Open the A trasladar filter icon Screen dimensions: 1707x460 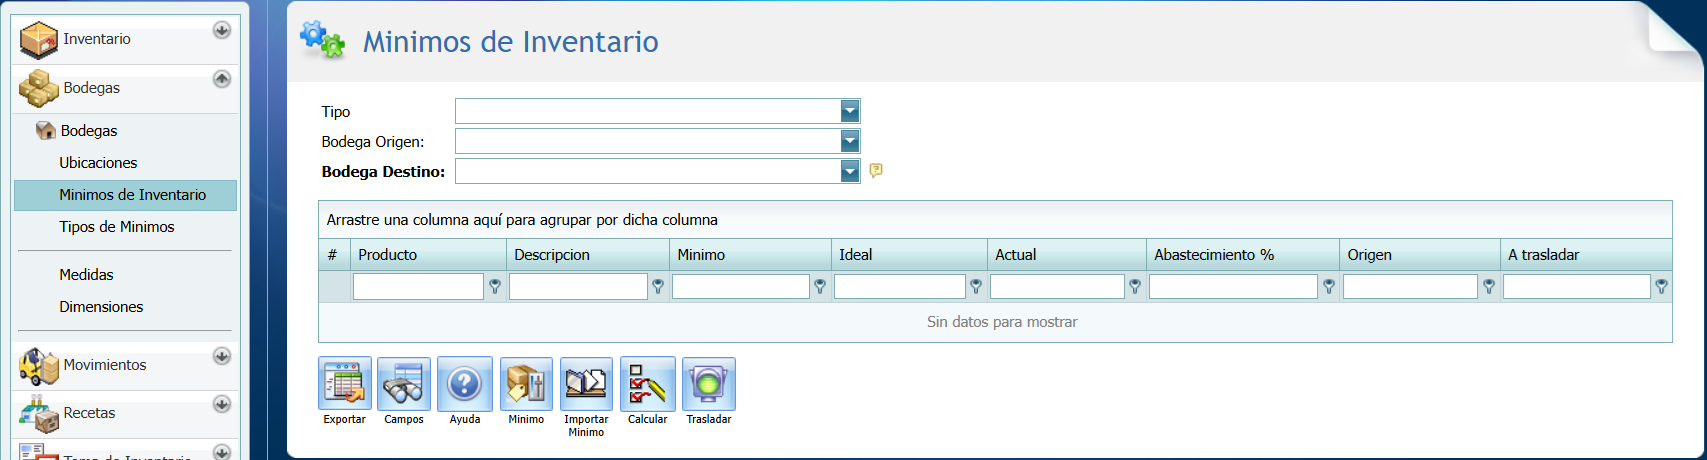pos(1661,287)
